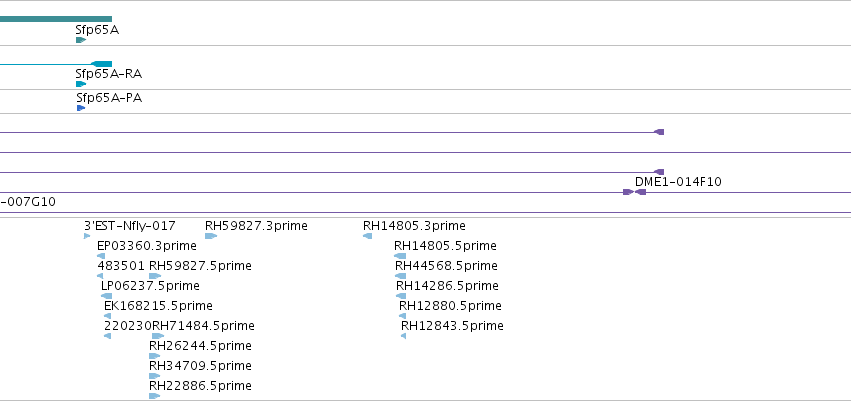The width and height of the screenshot is (851, 401).
Task: Select the Sfp65A-RA transcript arrow
Action: (x=81, y=84)
